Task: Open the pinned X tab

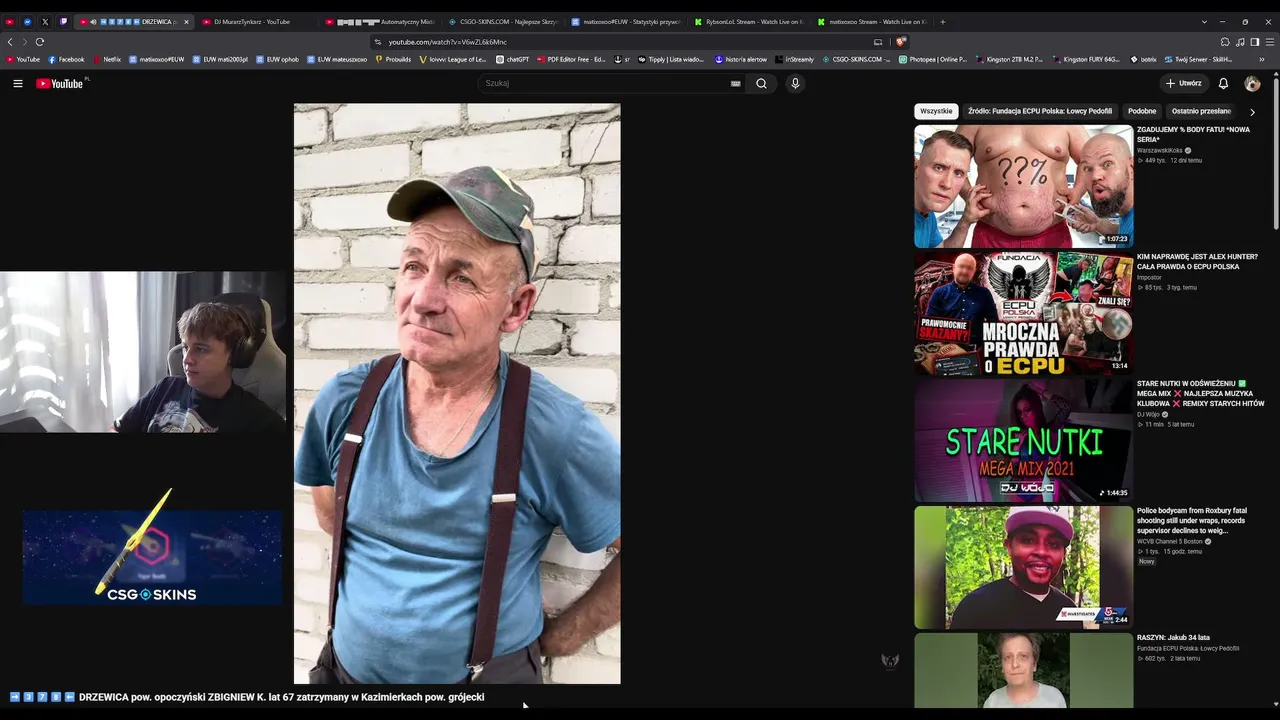Action: pyautogui.click(x=45, y=22)
